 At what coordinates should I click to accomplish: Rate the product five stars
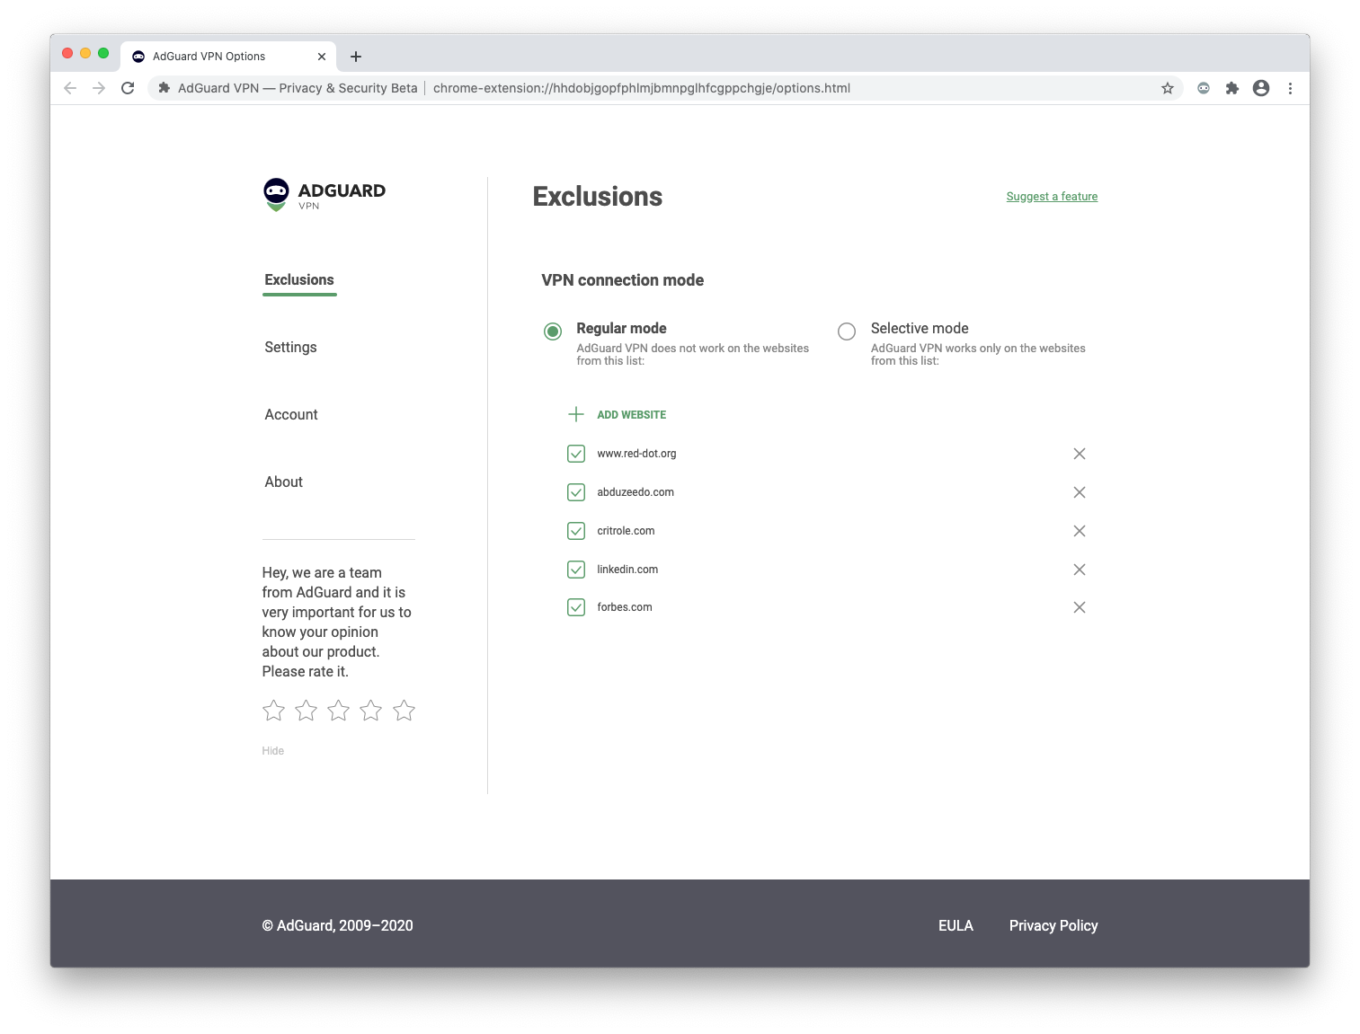403,710
